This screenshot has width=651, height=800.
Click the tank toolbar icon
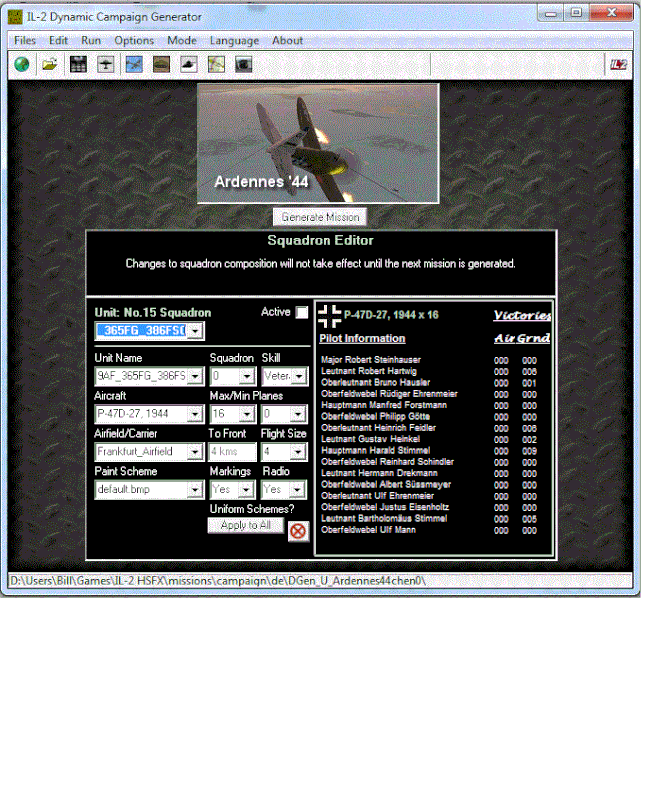162,65
